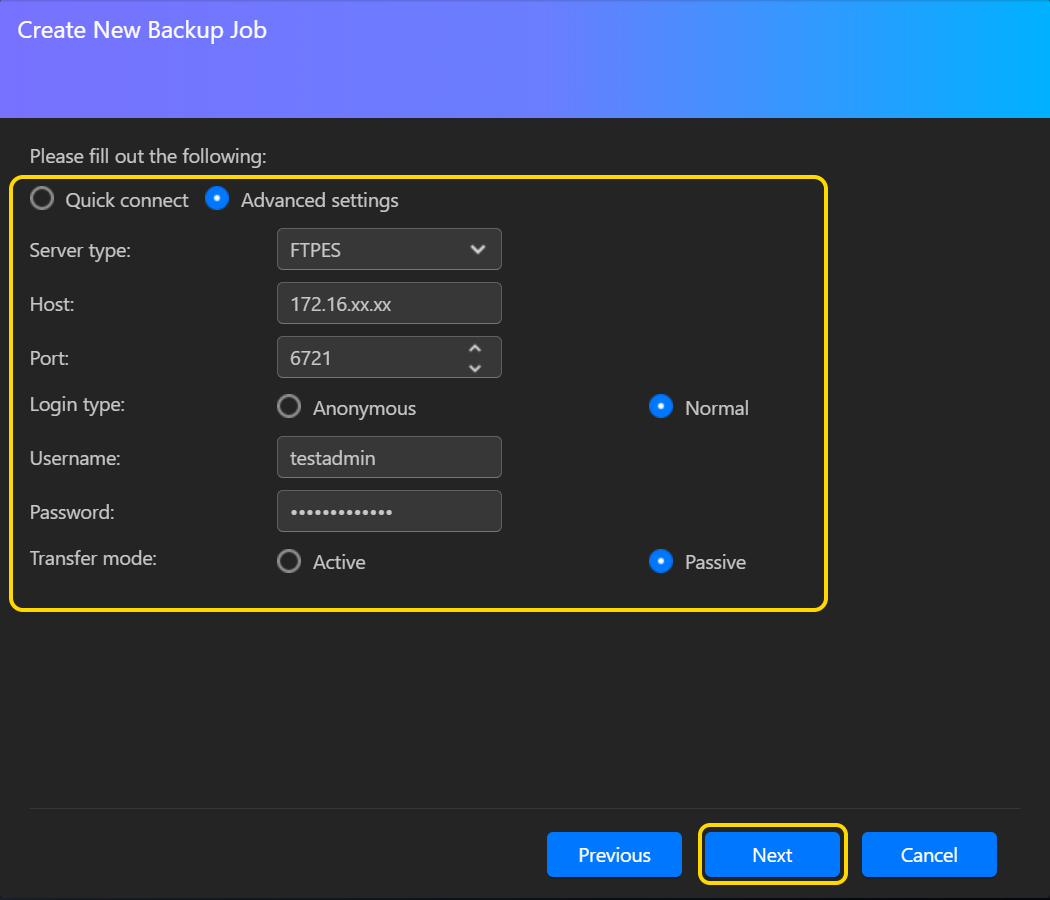Click the chevron arrow beside FTPES
Viewport: 1050px width, 900px height.
[x=478, y=250]
